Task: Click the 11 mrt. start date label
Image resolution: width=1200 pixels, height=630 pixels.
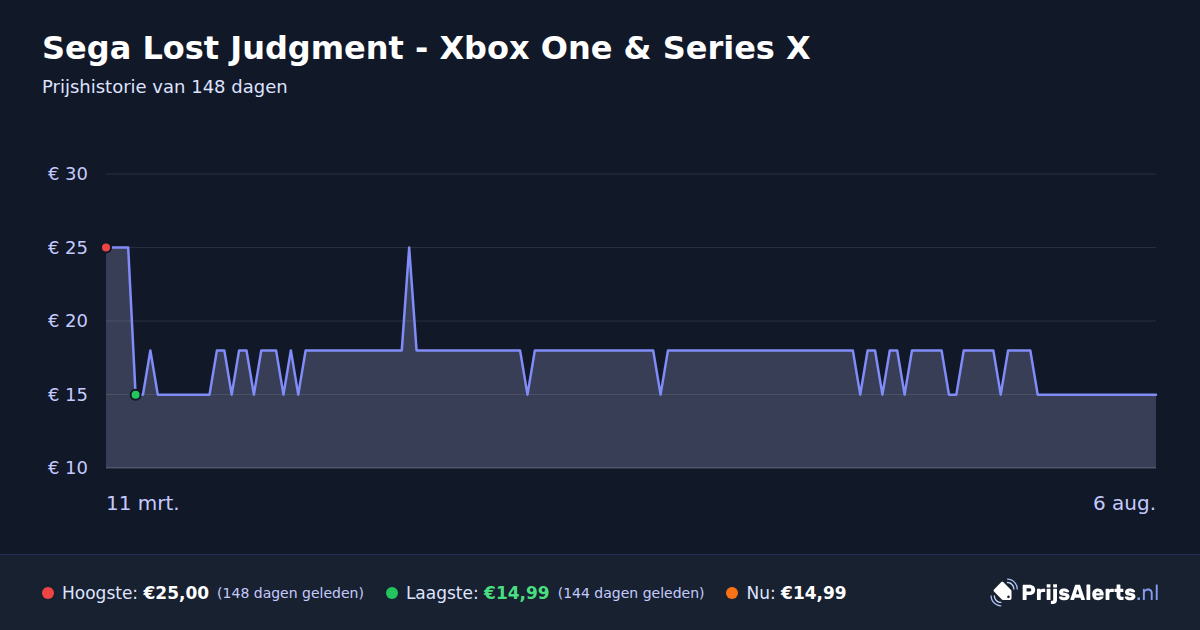Action: point(143,503)
